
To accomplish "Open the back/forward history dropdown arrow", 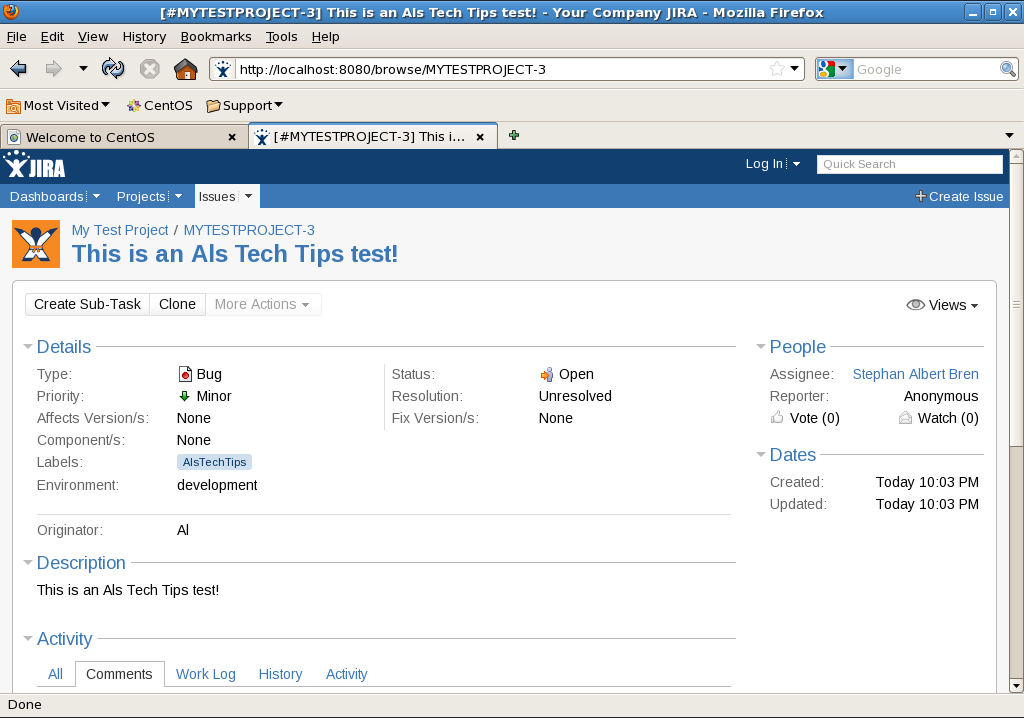I will 83,68.
